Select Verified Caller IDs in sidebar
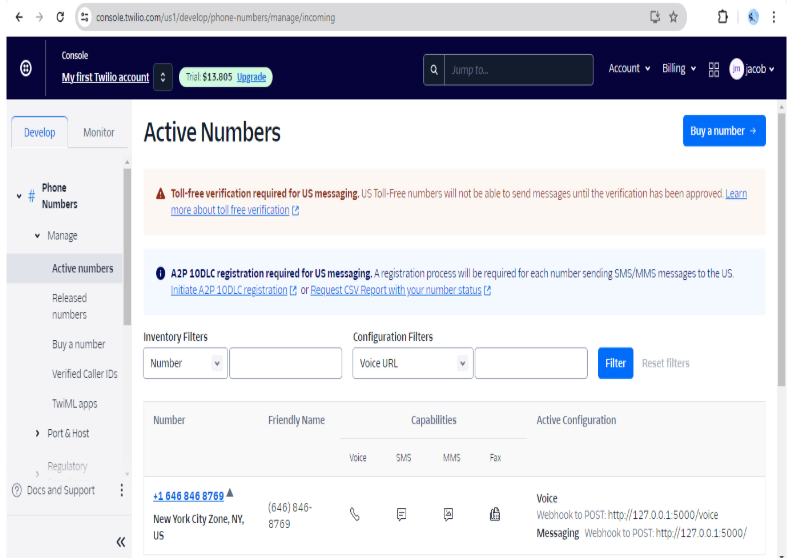Image resolution: width=789 pixels, height=558 pixels. (x=84, y=374)
